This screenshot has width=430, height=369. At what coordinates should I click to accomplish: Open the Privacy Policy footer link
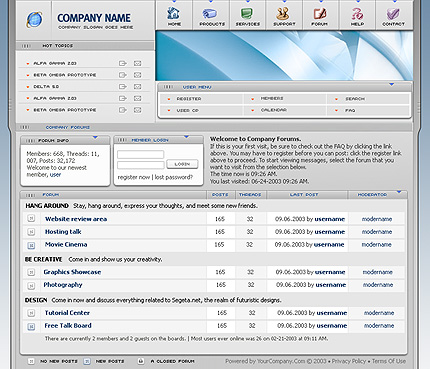(x=349, y=361)
